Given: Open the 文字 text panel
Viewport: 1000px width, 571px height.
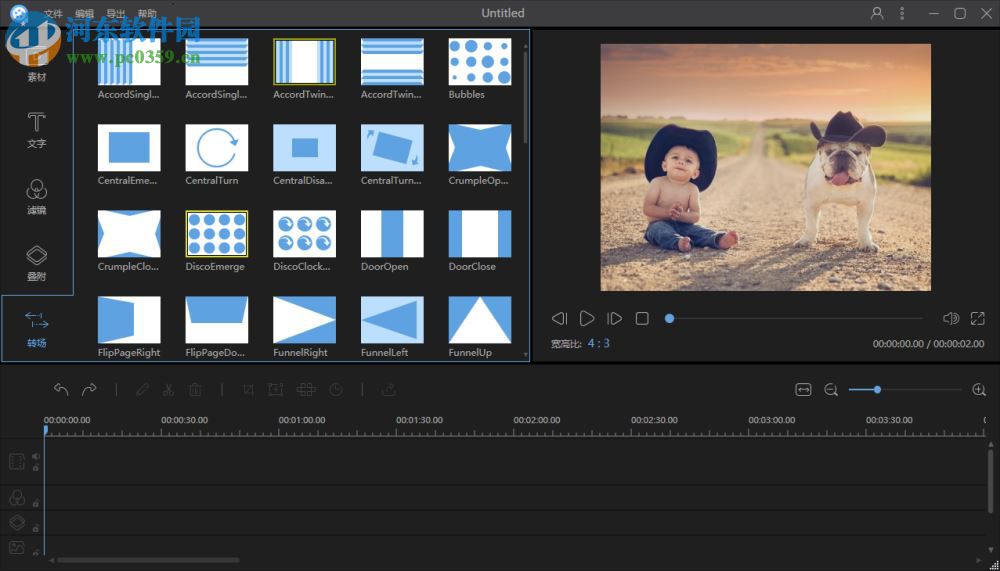Looking at the screenshot, I should click(x=36, y=130).
